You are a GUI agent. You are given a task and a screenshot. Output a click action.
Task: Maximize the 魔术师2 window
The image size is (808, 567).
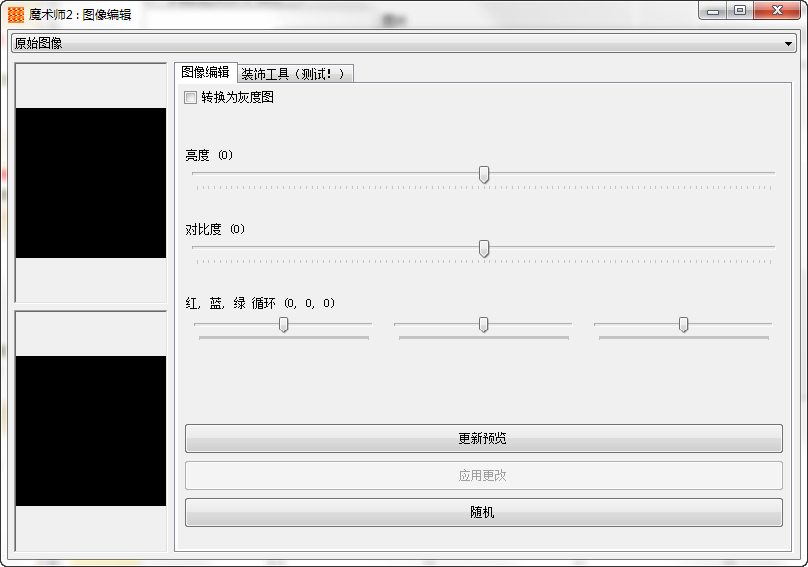(740, 10)
